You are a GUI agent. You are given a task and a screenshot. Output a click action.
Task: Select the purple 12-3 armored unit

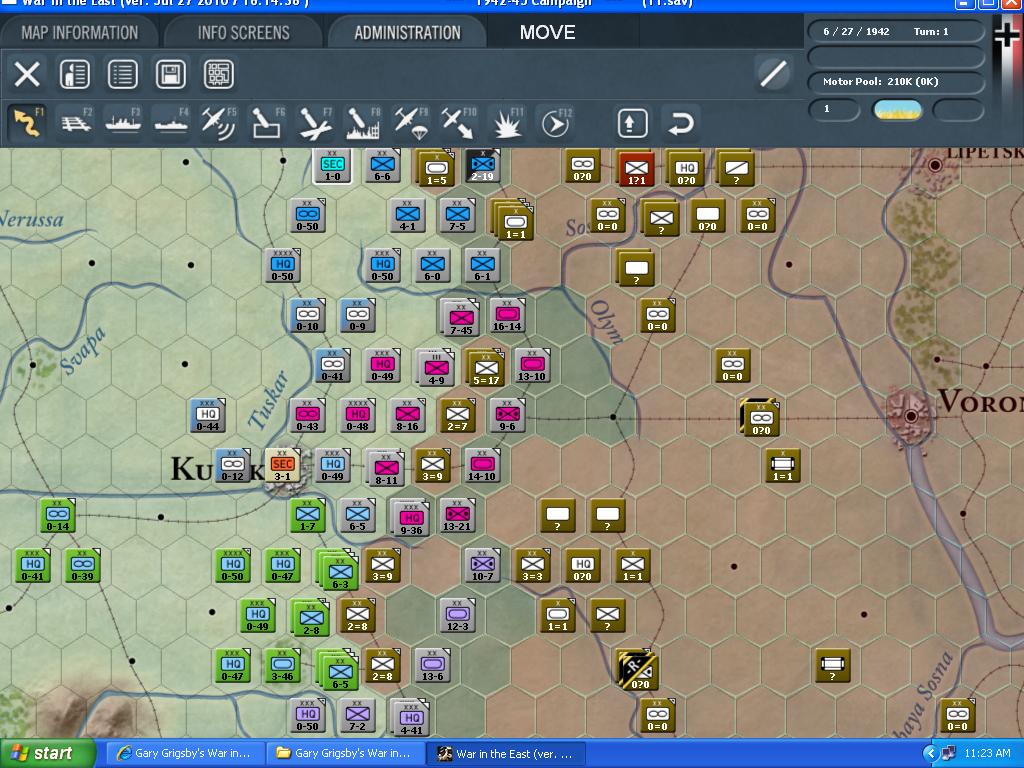point(457,615)
